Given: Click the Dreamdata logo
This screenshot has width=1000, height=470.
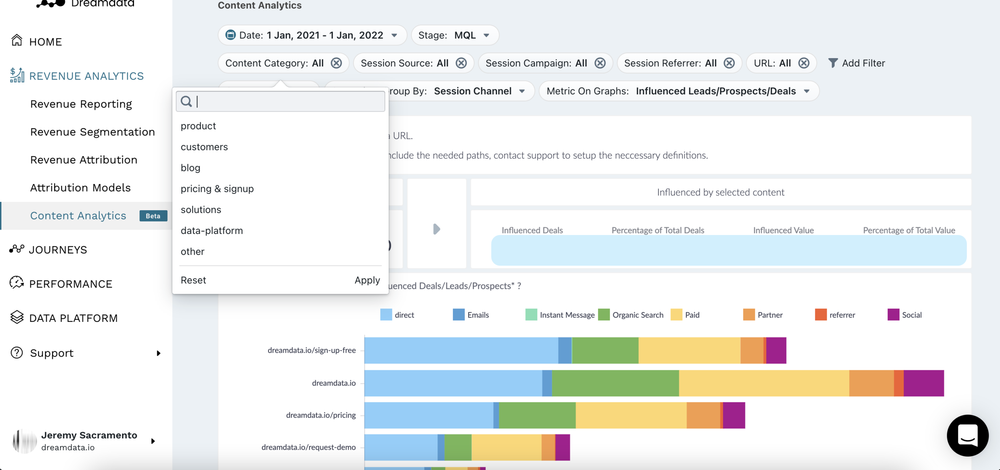Looking at the screenshot, I should click(85, 3).
